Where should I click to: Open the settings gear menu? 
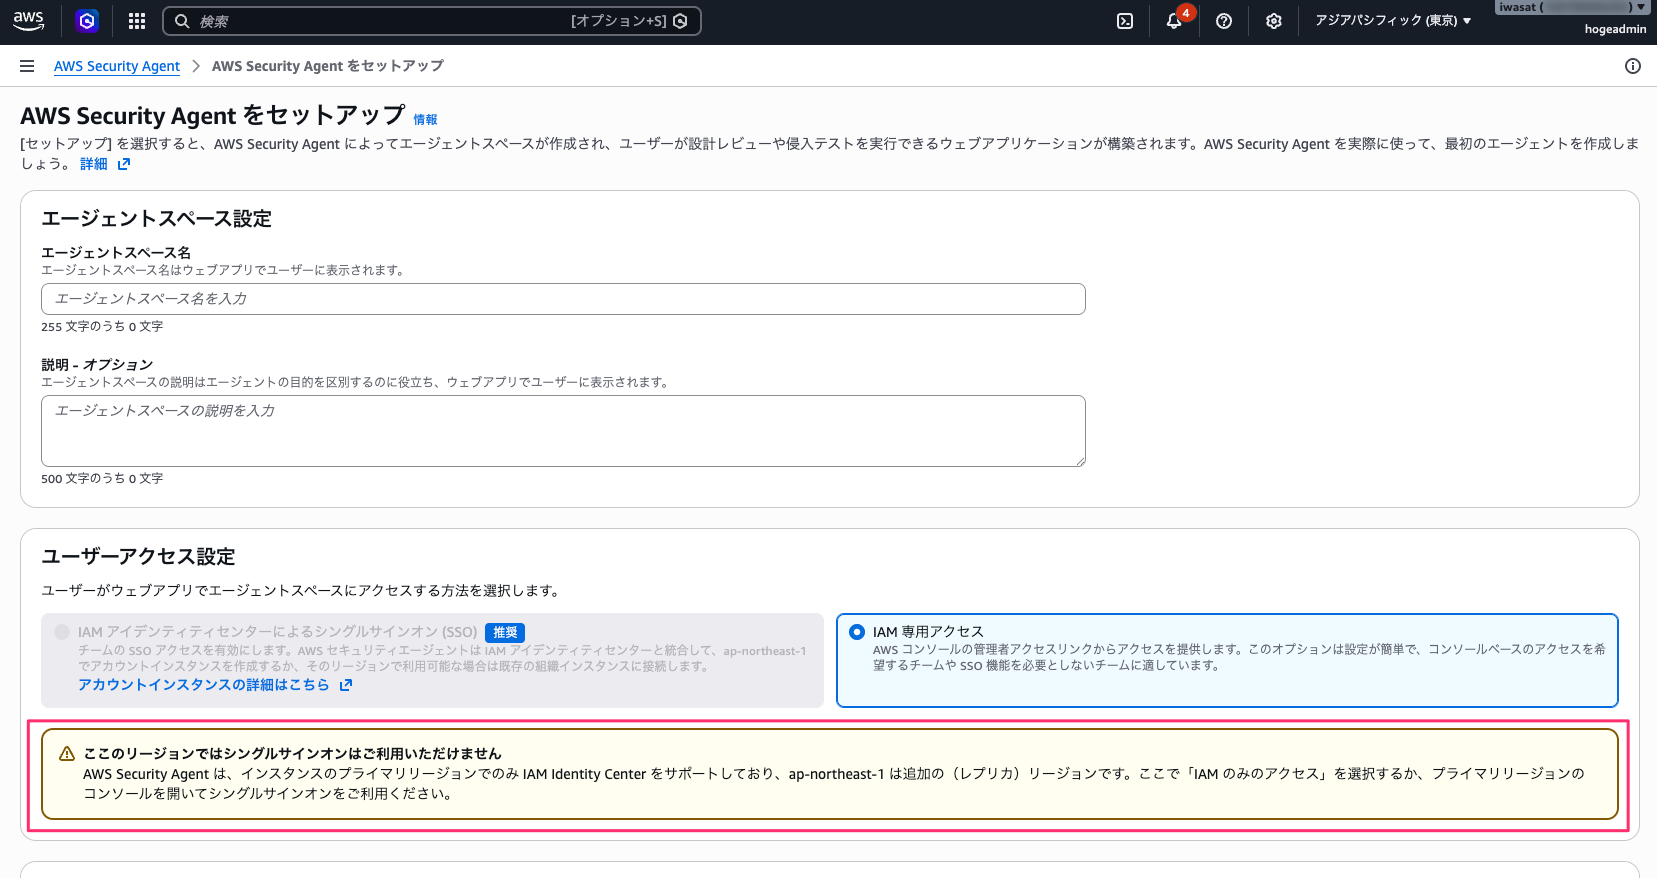click(x=1274, y=21)
